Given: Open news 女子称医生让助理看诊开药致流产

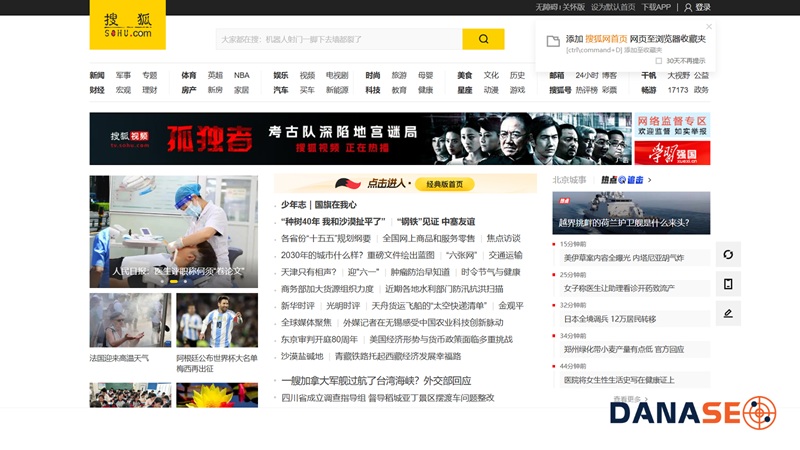Looking at the screenshot, I should pyautogui.click(x=619, y=288).
